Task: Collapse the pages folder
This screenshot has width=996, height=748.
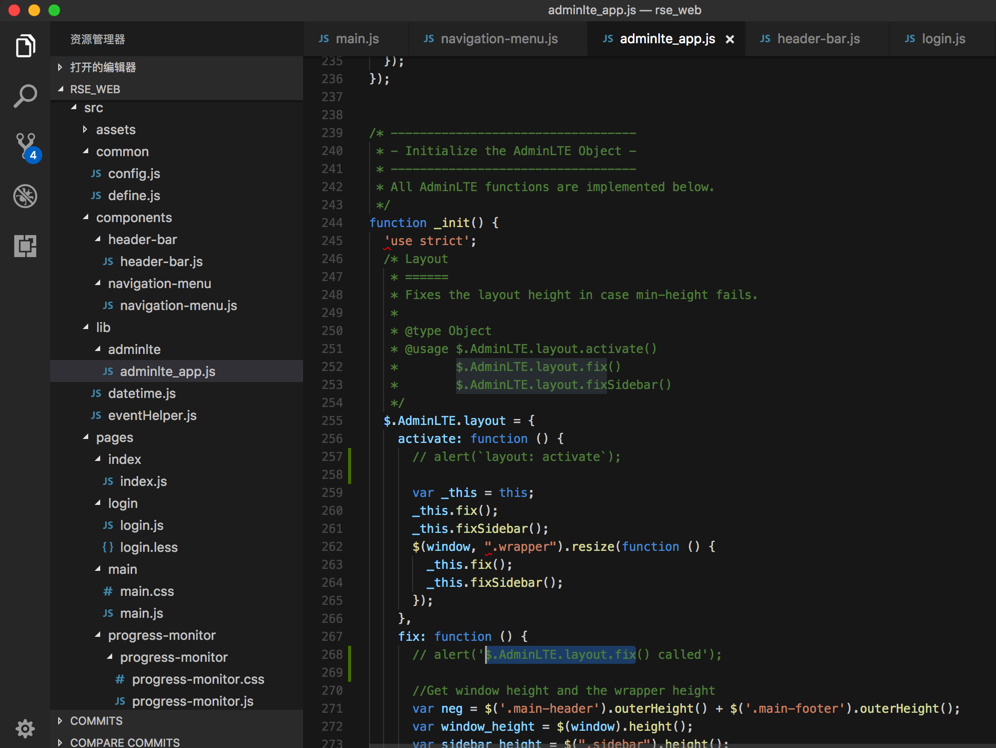Action: click(114, 437)
